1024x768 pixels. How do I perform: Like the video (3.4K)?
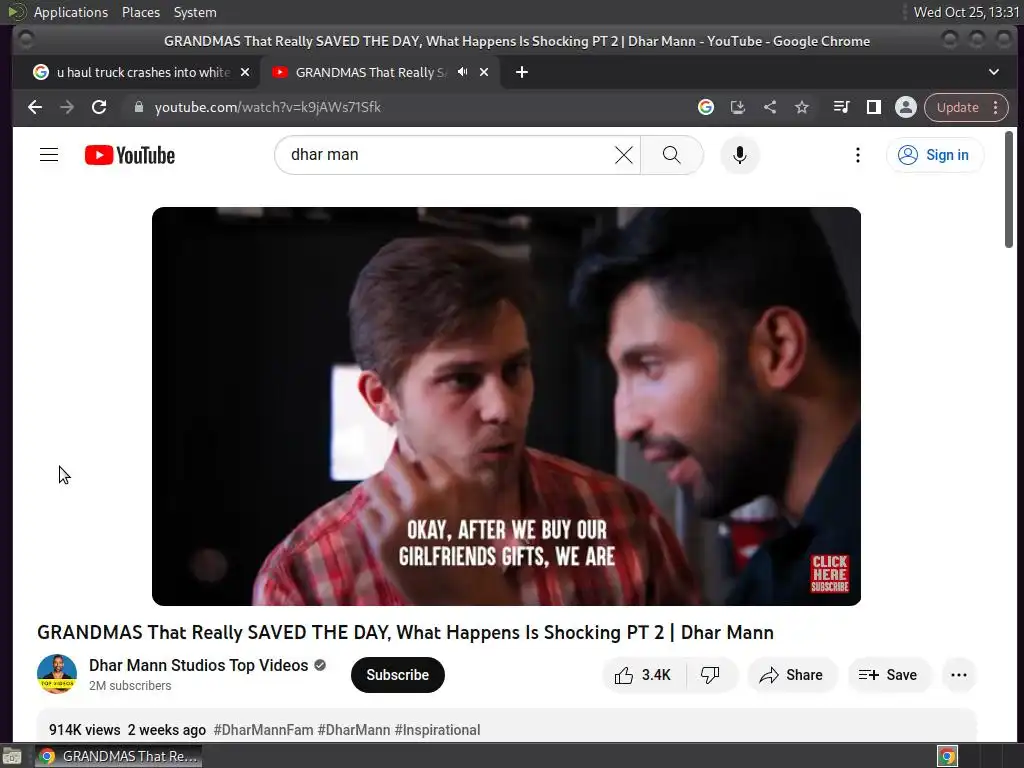(x=643, y=675)
